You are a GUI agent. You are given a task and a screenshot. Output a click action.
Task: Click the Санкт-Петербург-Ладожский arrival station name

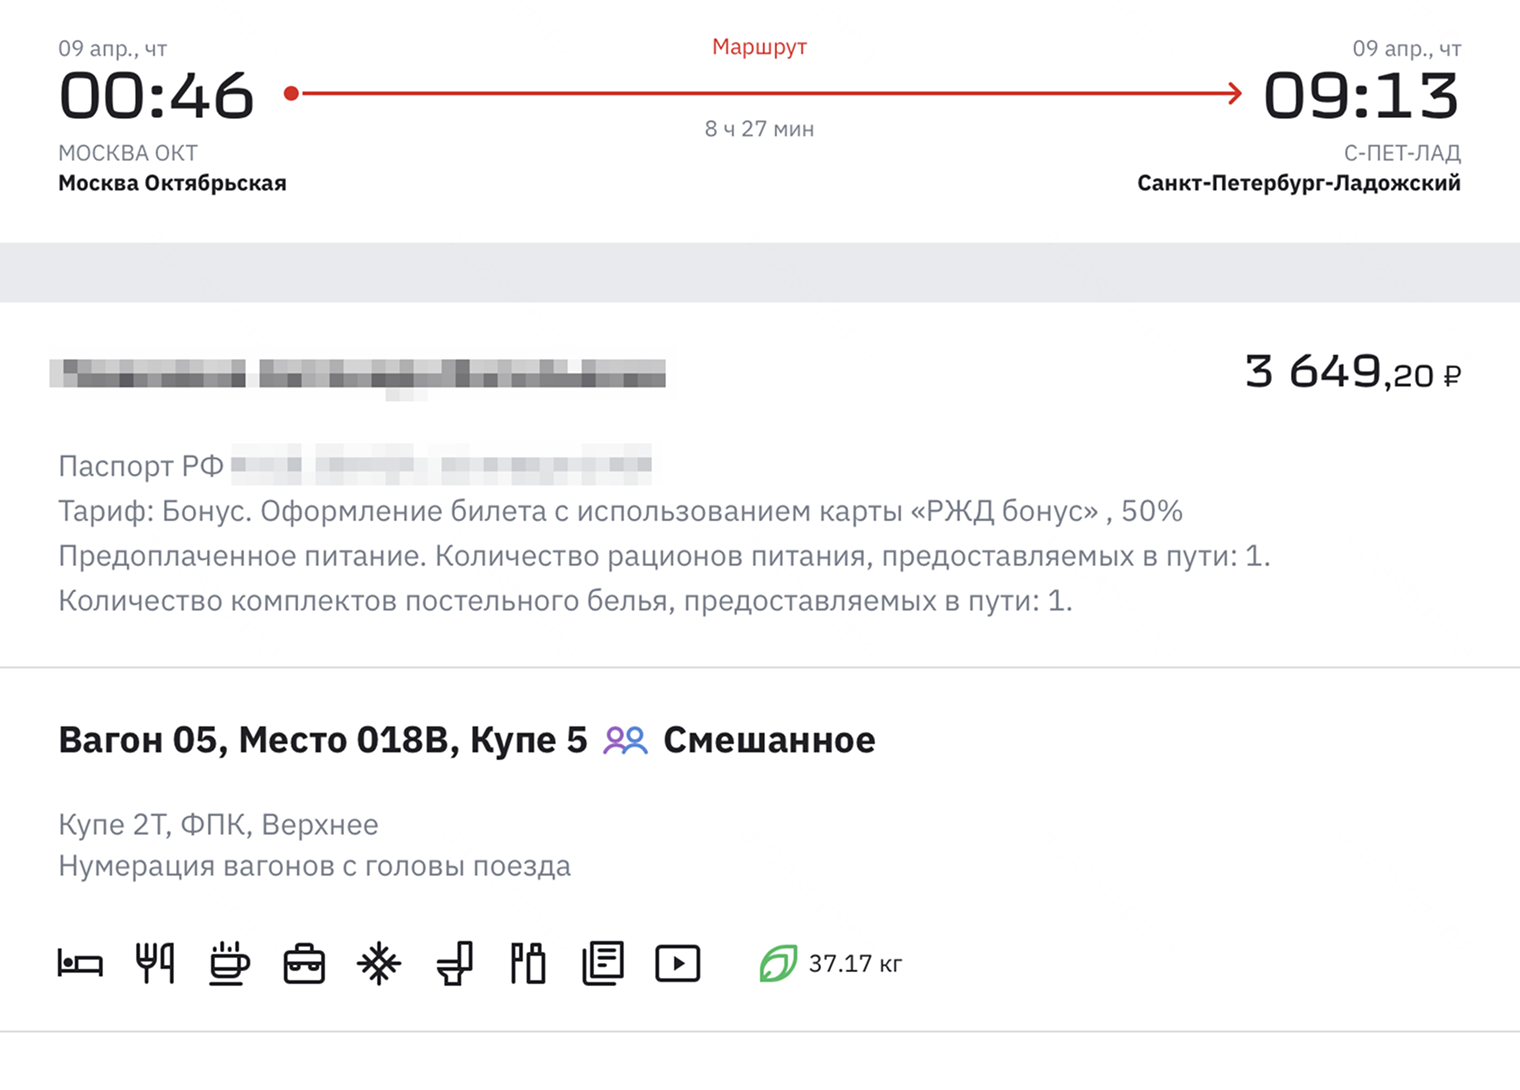click(x=1298, y=183)
